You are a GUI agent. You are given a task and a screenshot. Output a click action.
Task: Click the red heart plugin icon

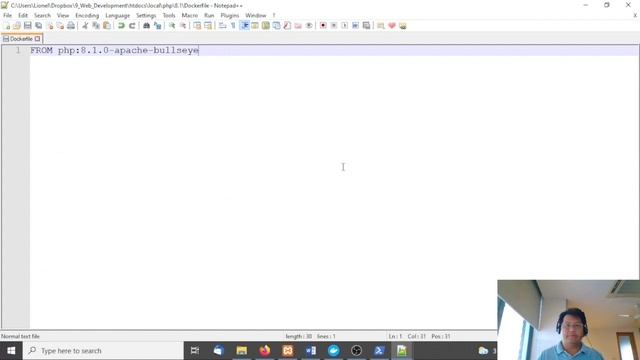(x=392, y=26)
